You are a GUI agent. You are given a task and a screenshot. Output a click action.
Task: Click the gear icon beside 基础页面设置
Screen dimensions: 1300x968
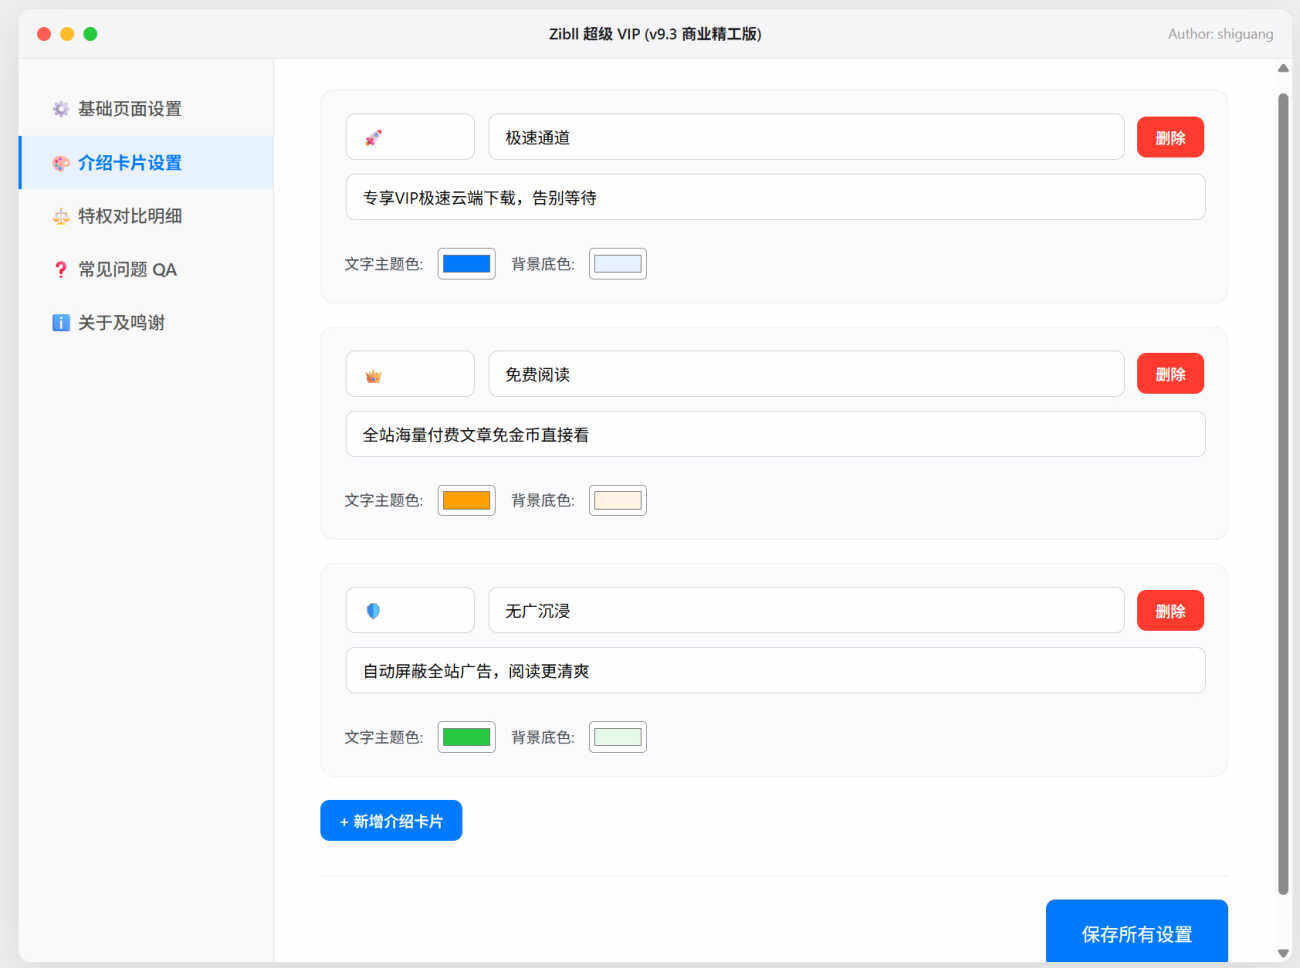click(61, 109)
